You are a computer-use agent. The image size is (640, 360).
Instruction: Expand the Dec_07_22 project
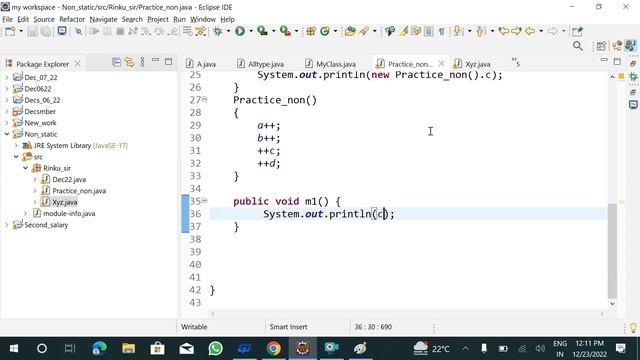(7, 77)
